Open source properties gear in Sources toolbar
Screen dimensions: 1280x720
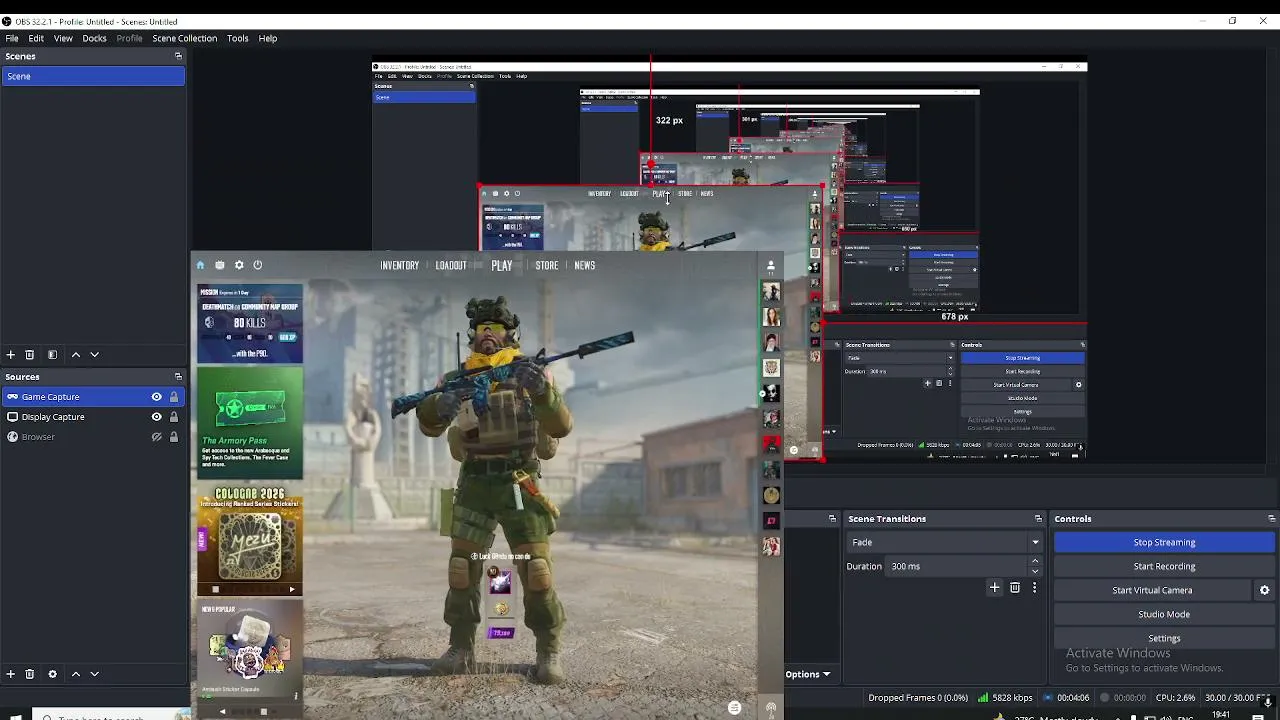[x=52, y=674]
